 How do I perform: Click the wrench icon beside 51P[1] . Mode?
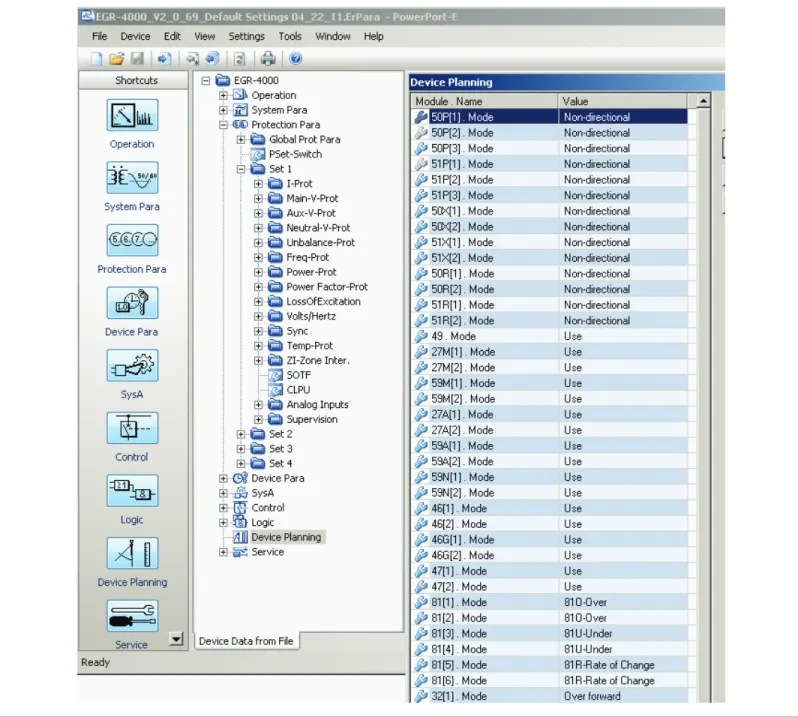point(421,164)
